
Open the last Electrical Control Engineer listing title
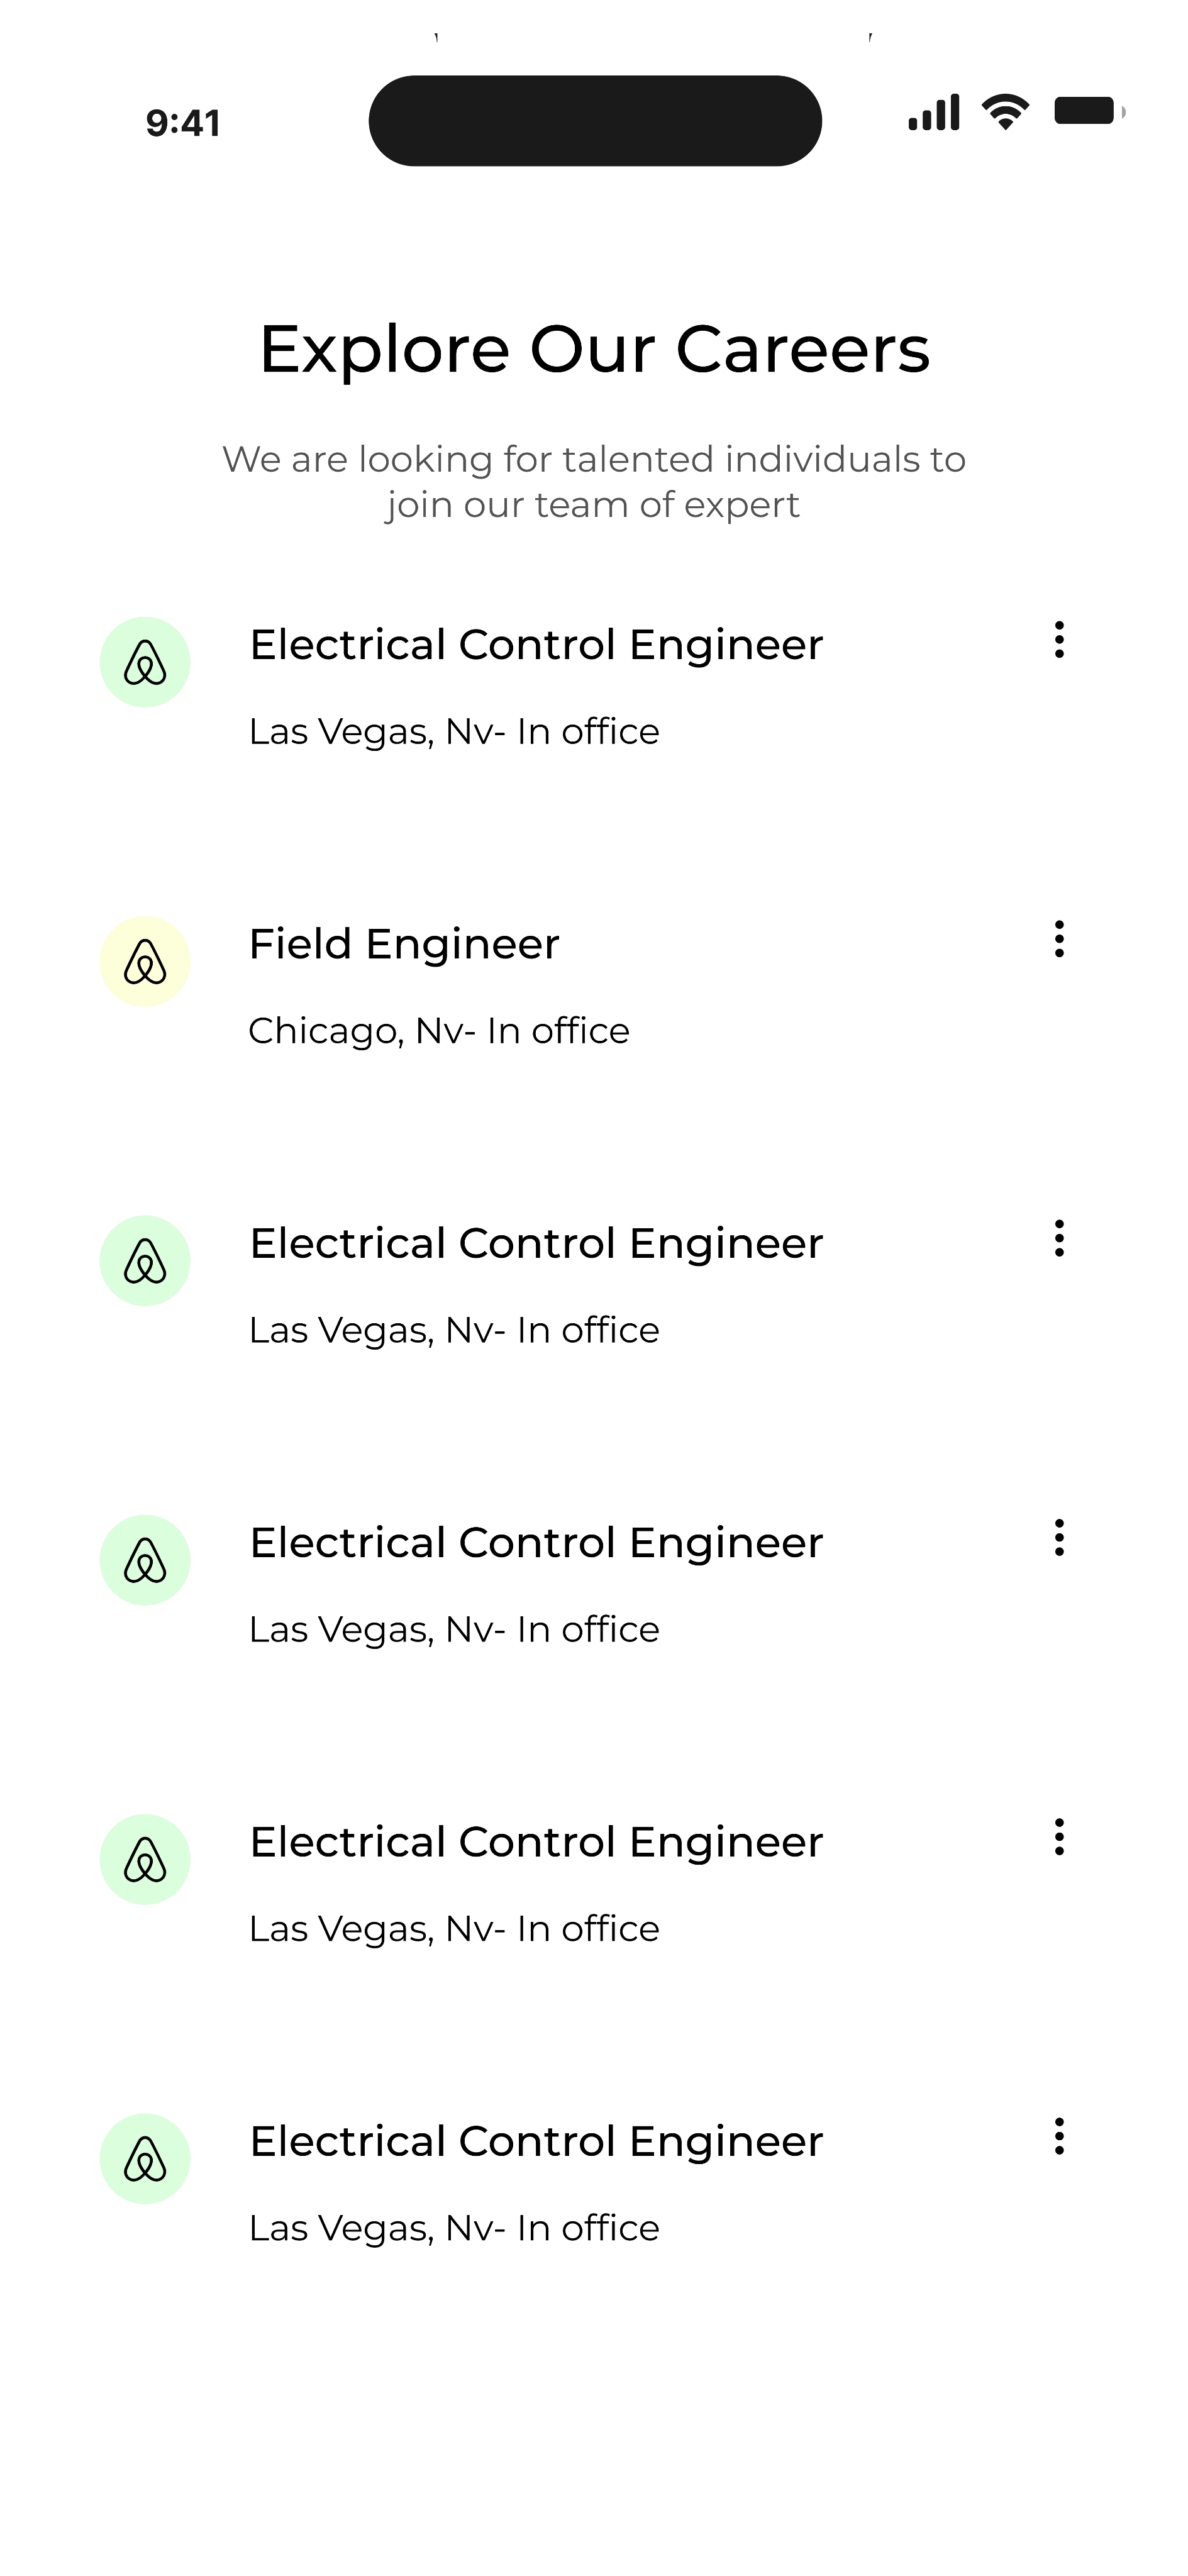pyautogui.click(x=536, y=2141)
